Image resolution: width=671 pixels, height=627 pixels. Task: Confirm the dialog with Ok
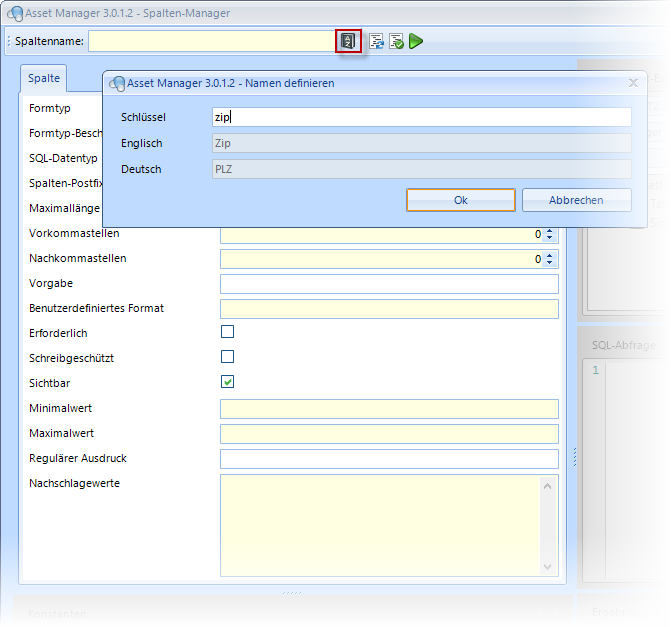click(x=461, y=200)
